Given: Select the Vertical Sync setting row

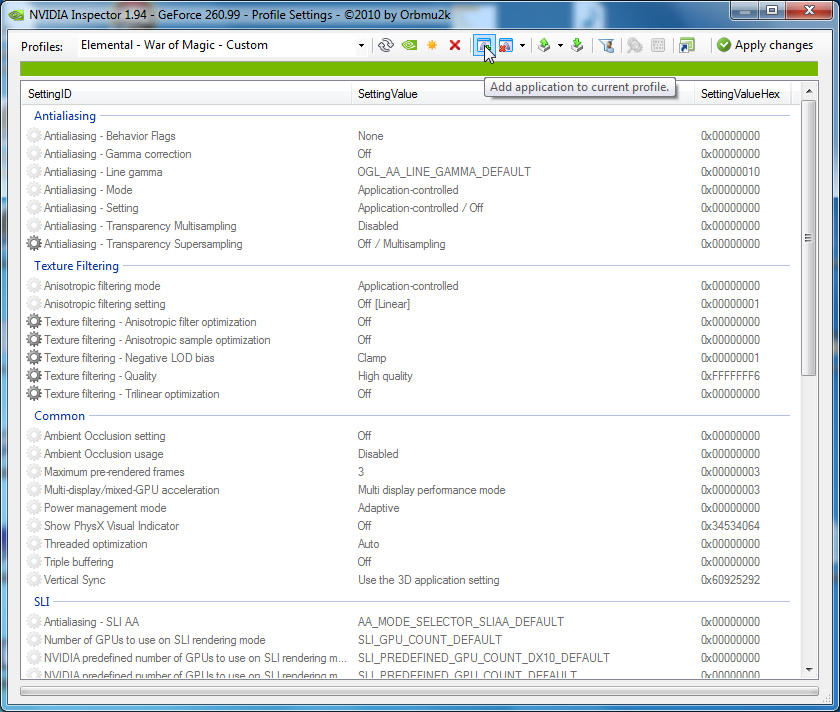Looking at the screenshot, I should tap(75, 580).
